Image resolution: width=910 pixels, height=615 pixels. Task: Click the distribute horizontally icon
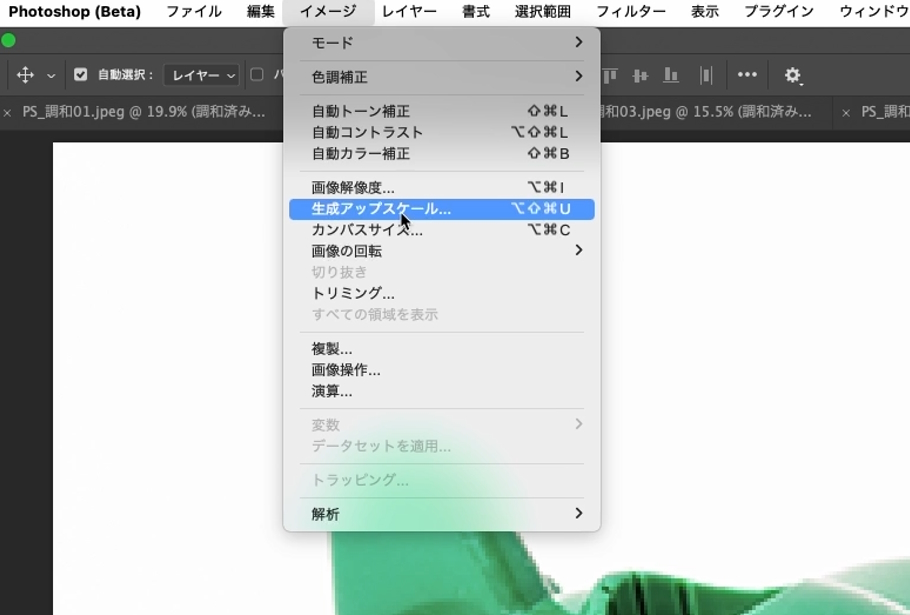pyautogui.click(x=706, y=75)
